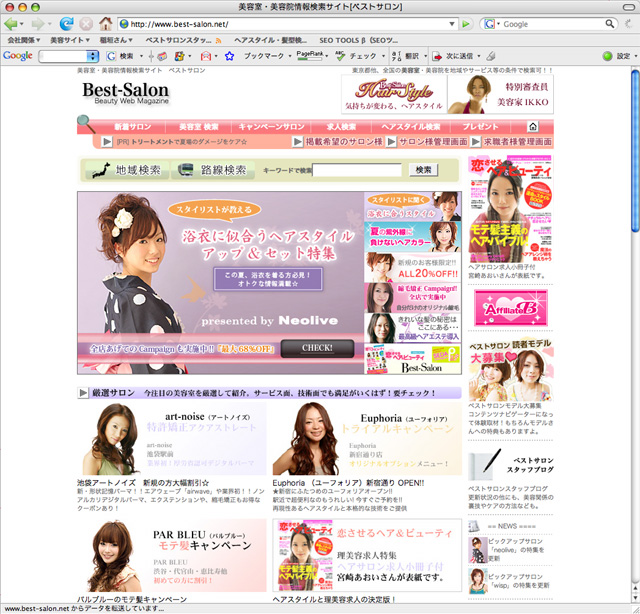Click the spell check チェック button
Viewport: 640px width, 614px height.
(356, 56)
